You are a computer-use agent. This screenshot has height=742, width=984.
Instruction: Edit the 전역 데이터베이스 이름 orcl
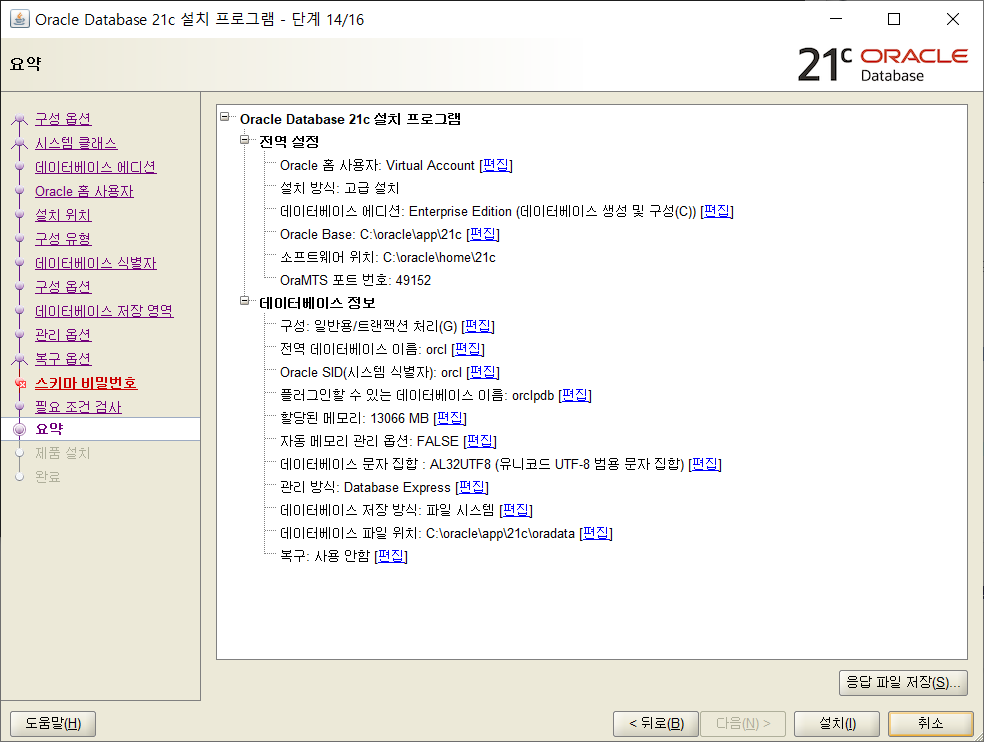tap(468, 349)
